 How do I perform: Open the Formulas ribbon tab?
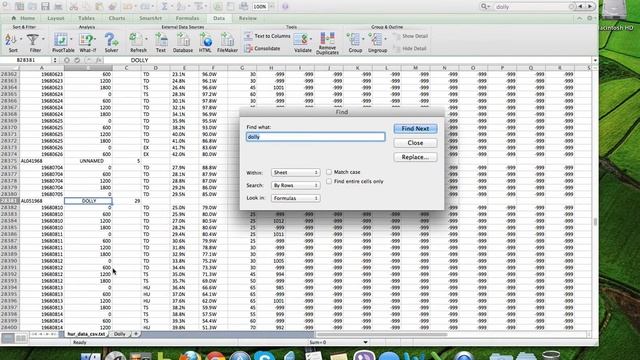coord(187,18)
